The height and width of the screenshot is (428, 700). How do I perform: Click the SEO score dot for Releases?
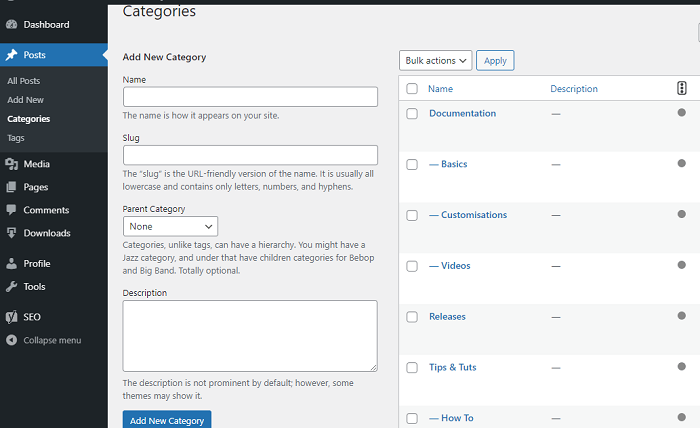click(x=682, y=316)
